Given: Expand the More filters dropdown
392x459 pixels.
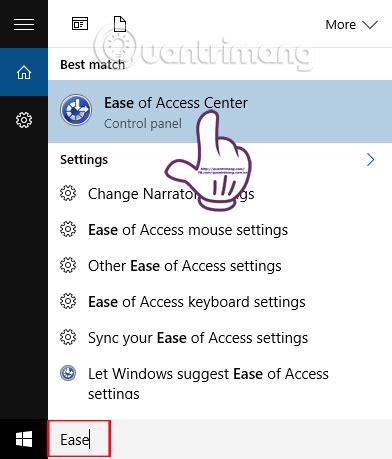Looking at the screenshot, I should (x=351, y=25).
